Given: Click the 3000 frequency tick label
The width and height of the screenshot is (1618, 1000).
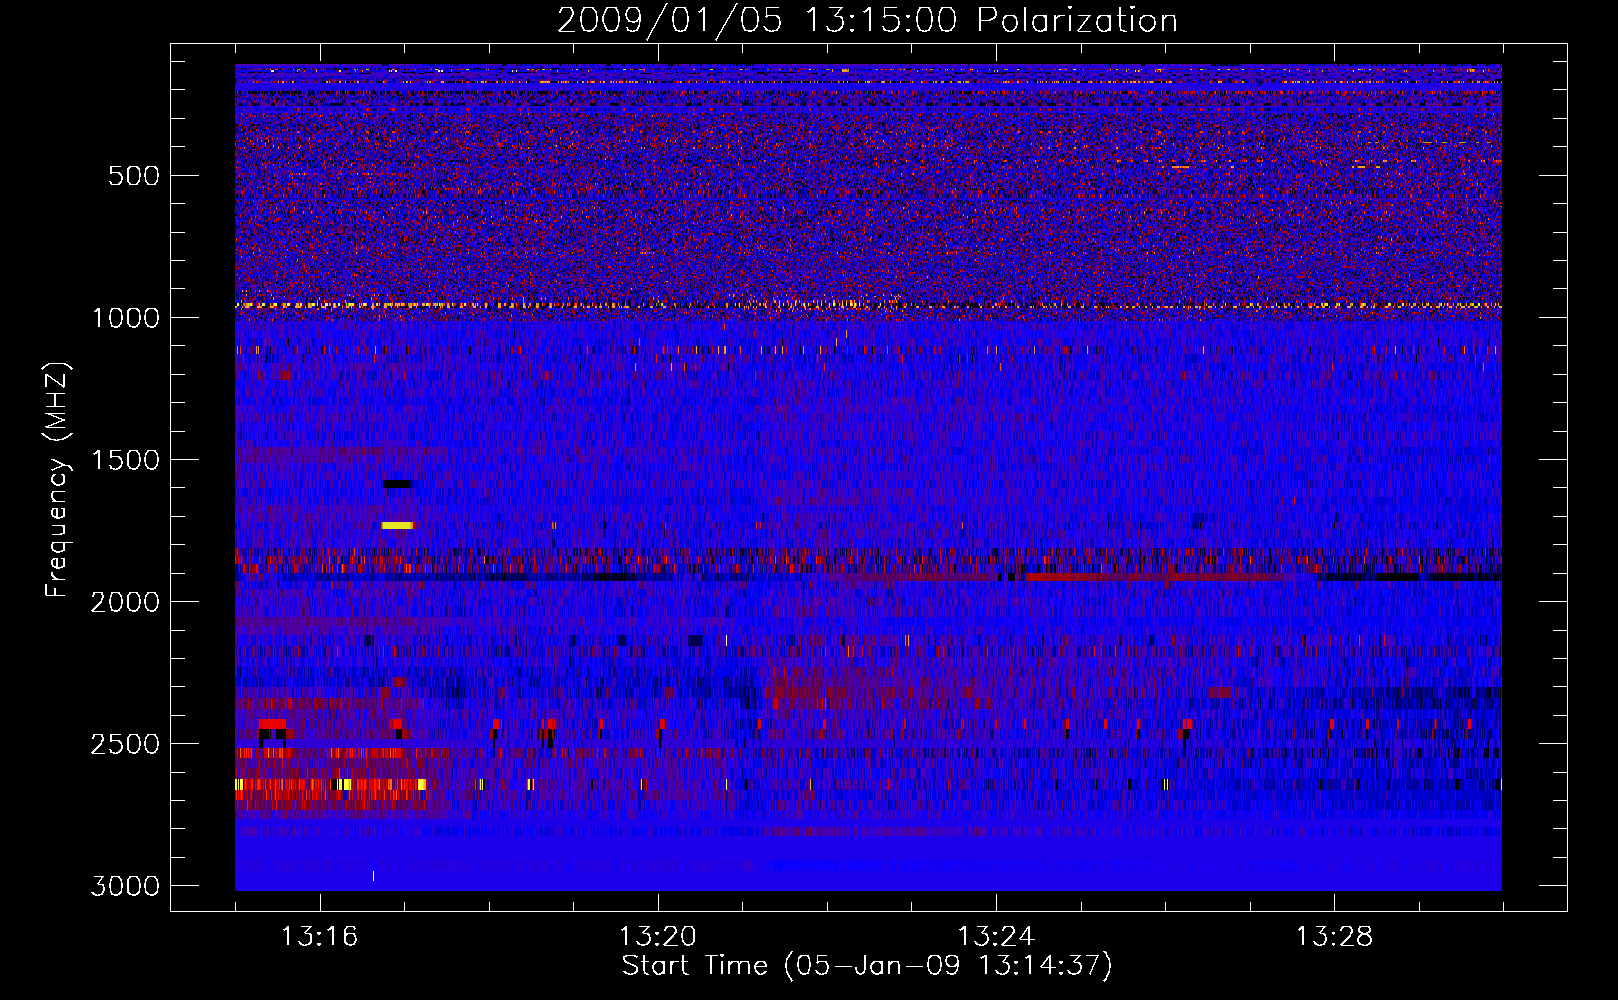Looking at the screenshot, I should click(x=126, y=886).
